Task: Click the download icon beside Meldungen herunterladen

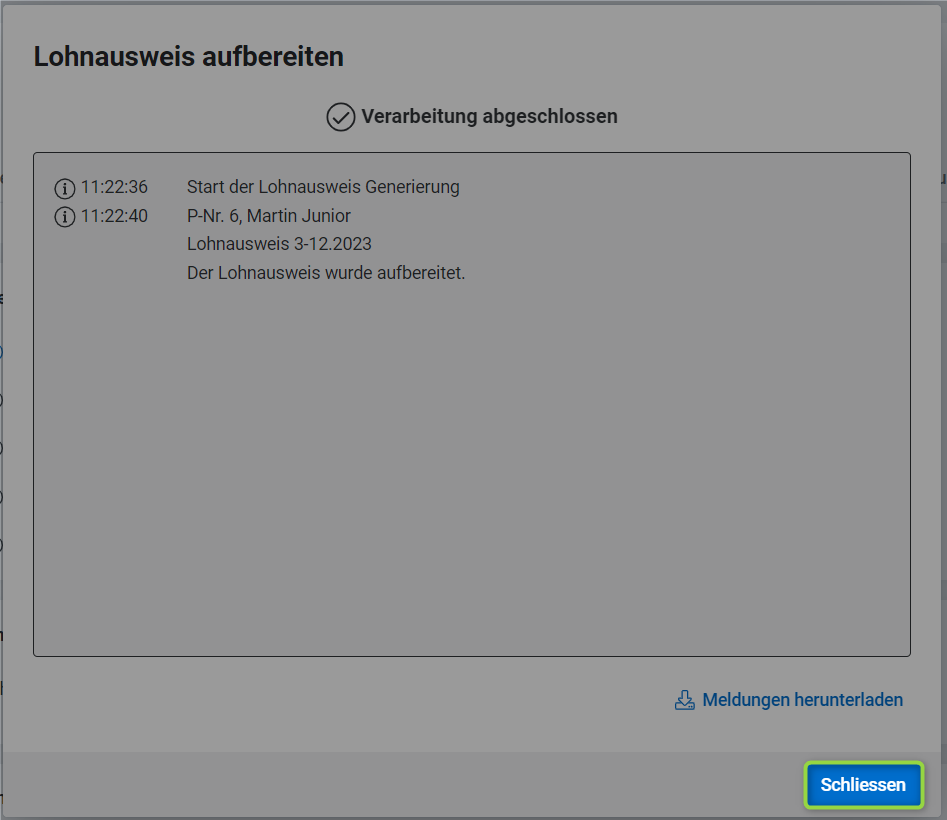Action: pos(685,700)
